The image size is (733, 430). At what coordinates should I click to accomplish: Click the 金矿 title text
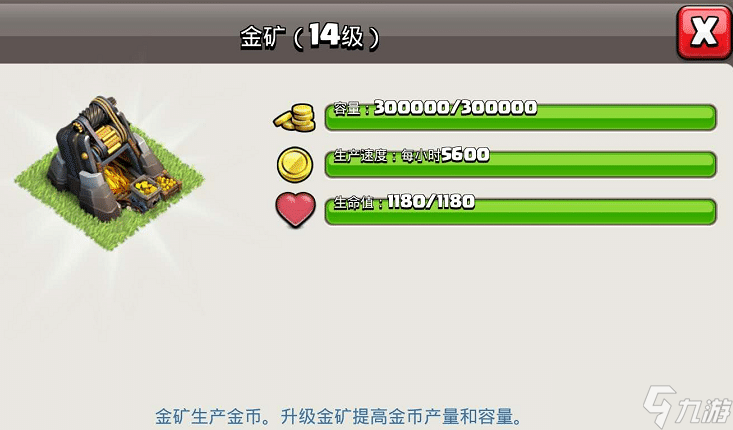pyautogui.click(x=263, y=37)
